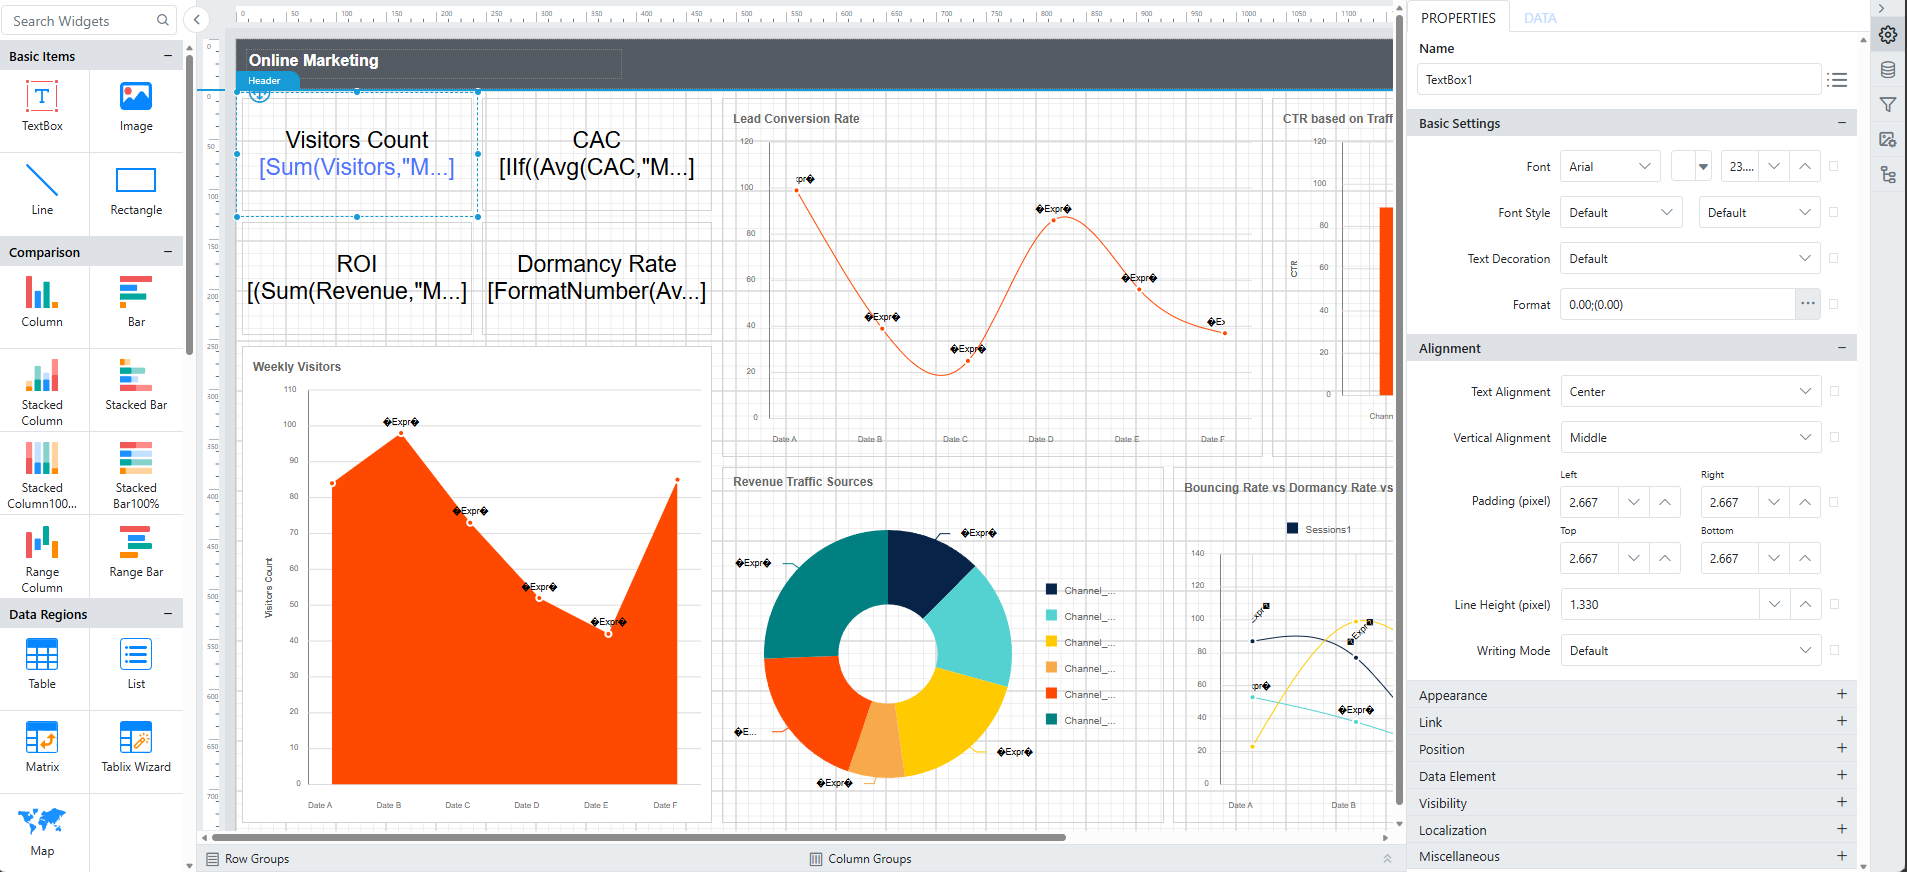This screenshot has height=872, width=1907.
Task: Select the Bar chart widget
Action: click(x=136, y=303)
